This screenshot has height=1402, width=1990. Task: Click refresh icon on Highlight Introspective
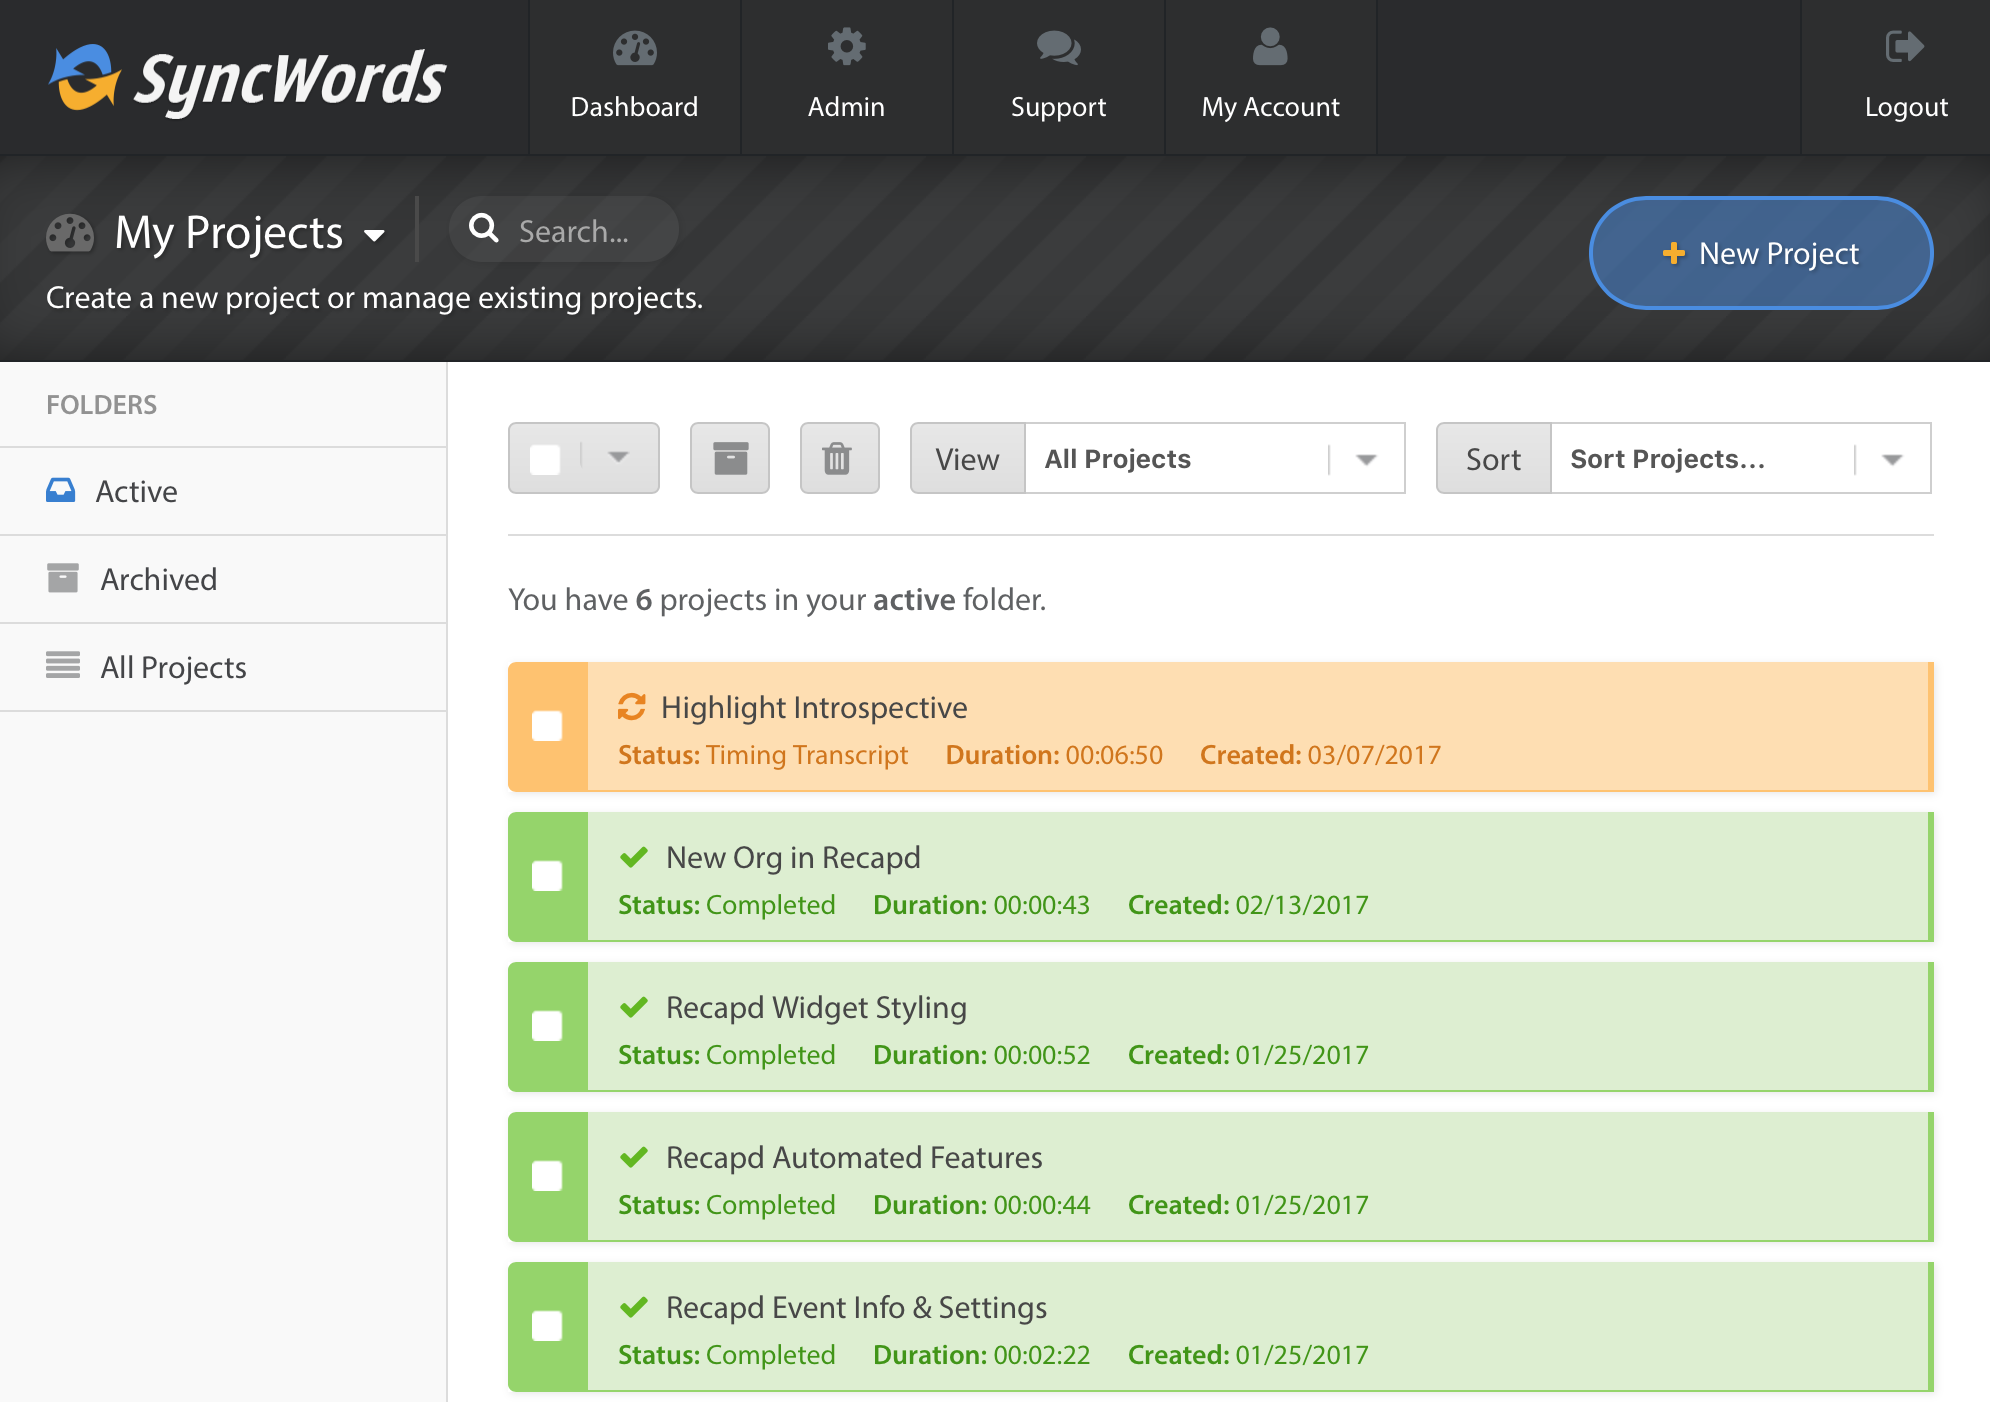[x=632, y=707]
